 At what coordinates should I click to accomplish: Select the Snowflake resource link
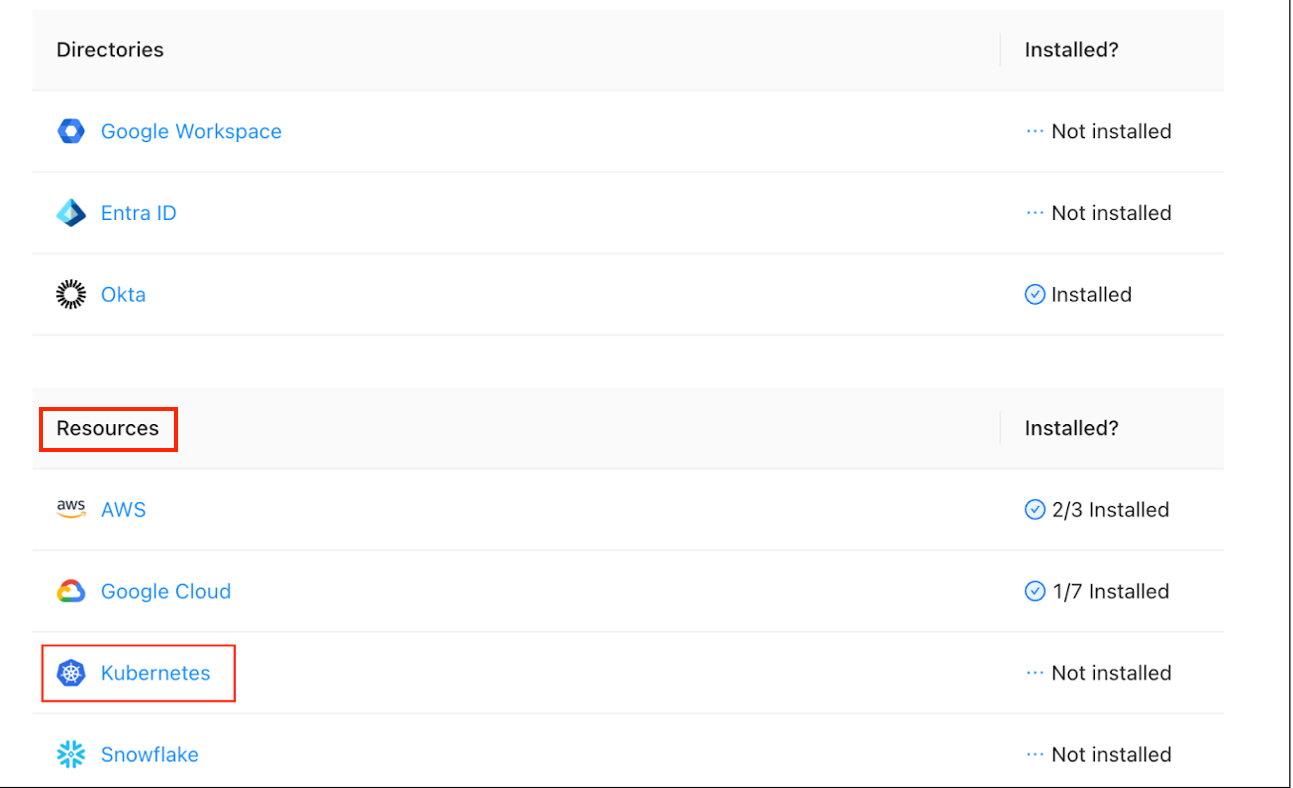149,755
